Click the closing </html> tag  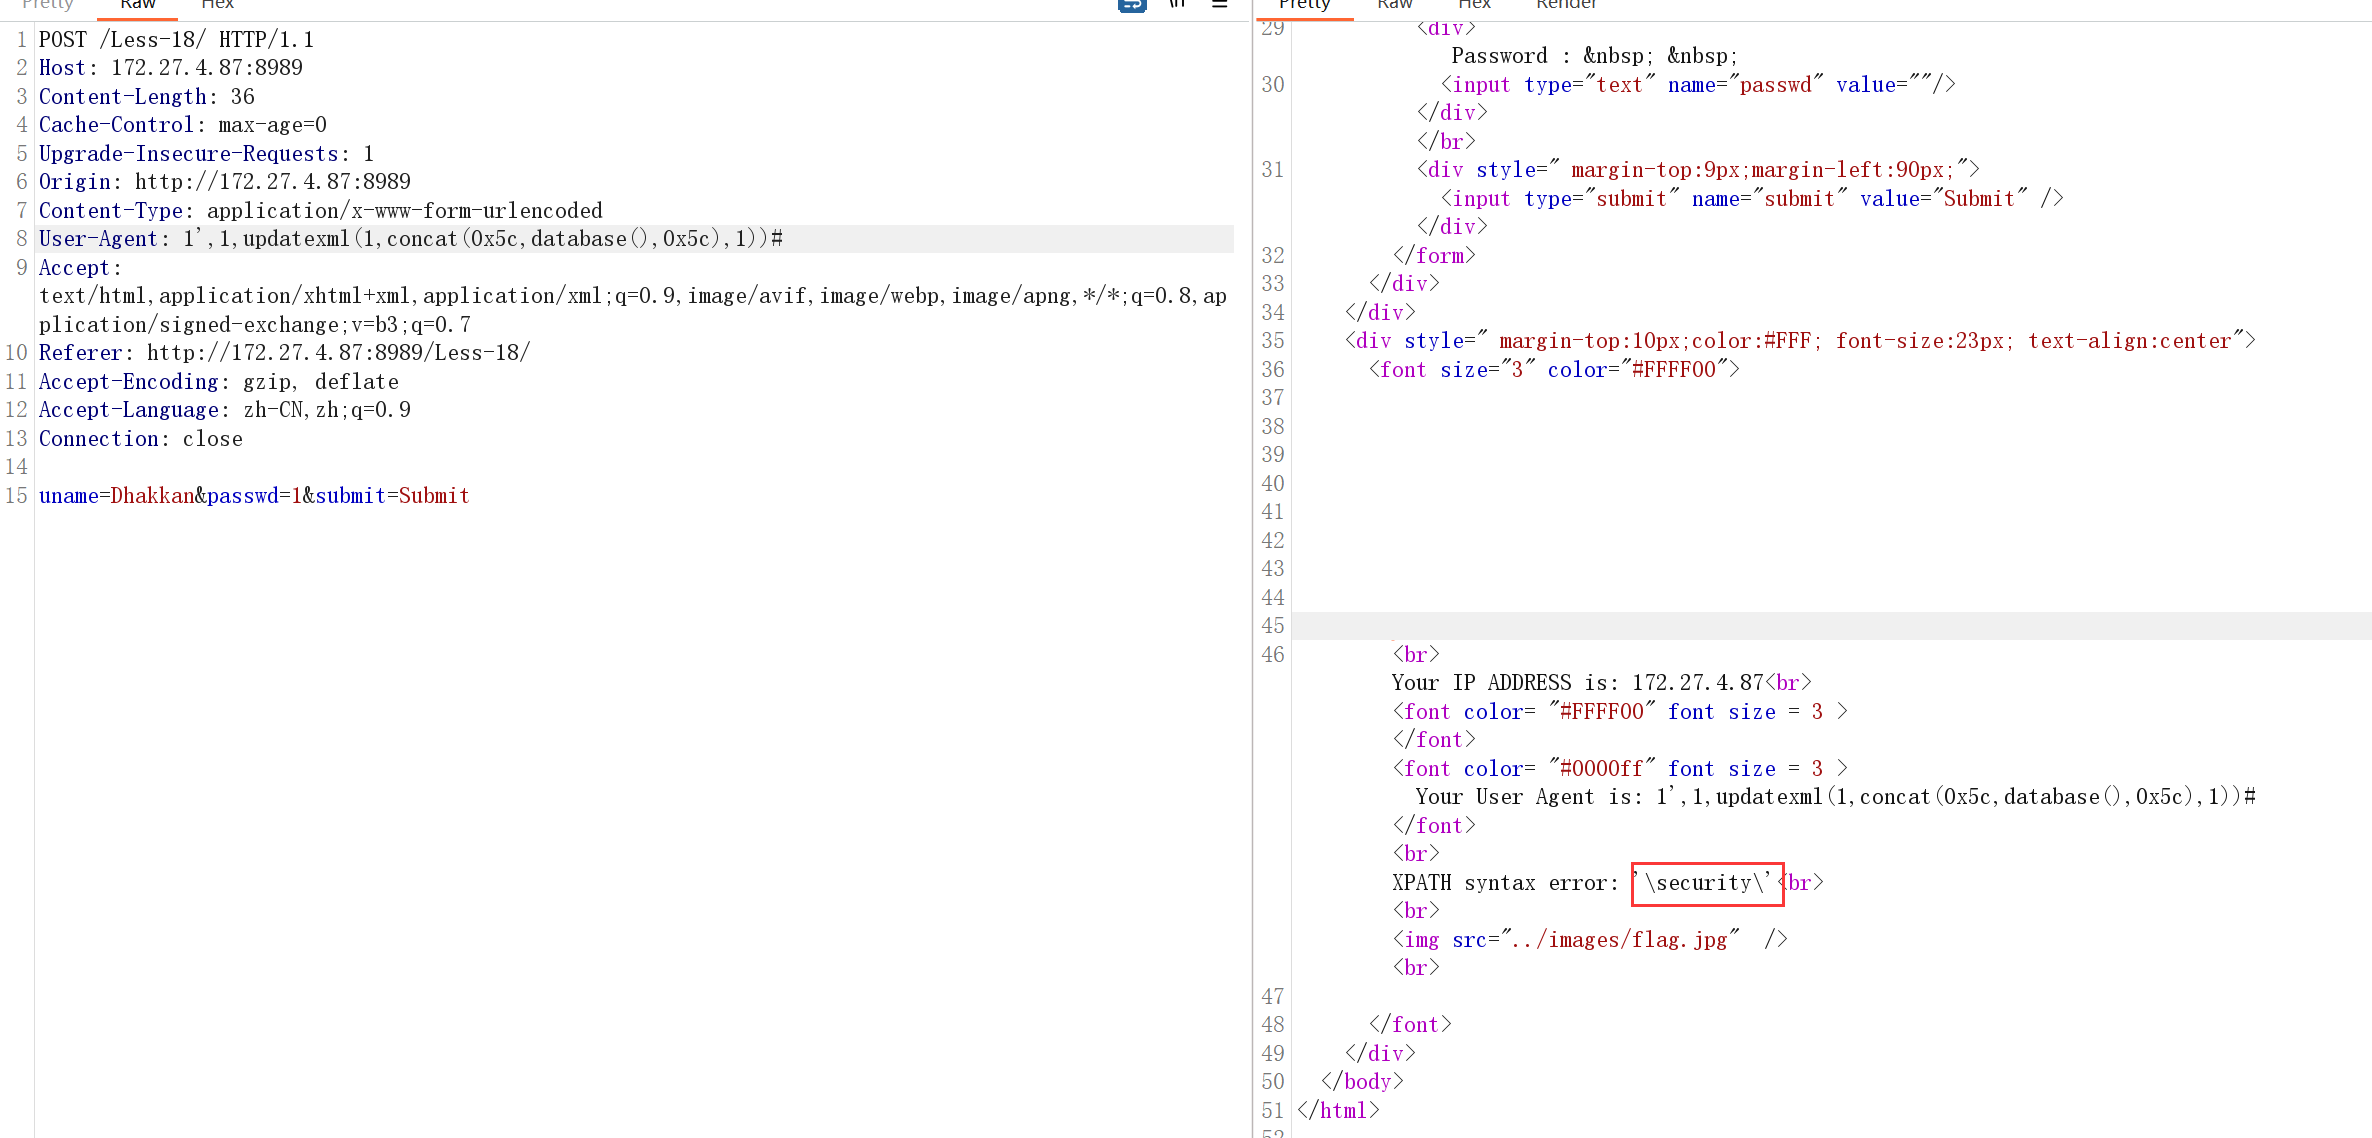click(x=1338, y=1111)
